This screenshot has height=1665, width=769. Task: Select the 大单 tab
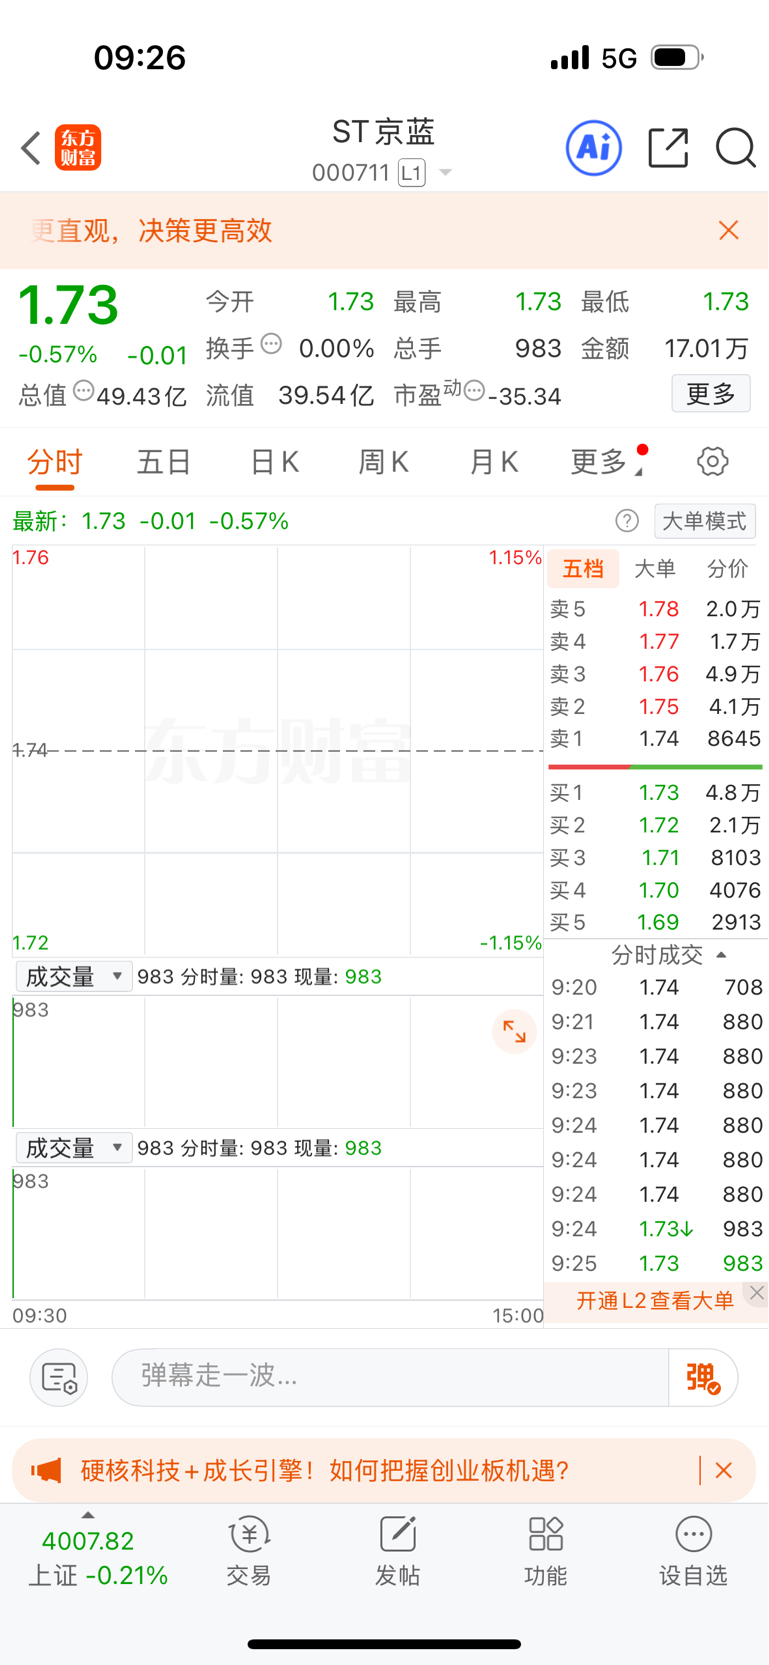pos(655,569)
